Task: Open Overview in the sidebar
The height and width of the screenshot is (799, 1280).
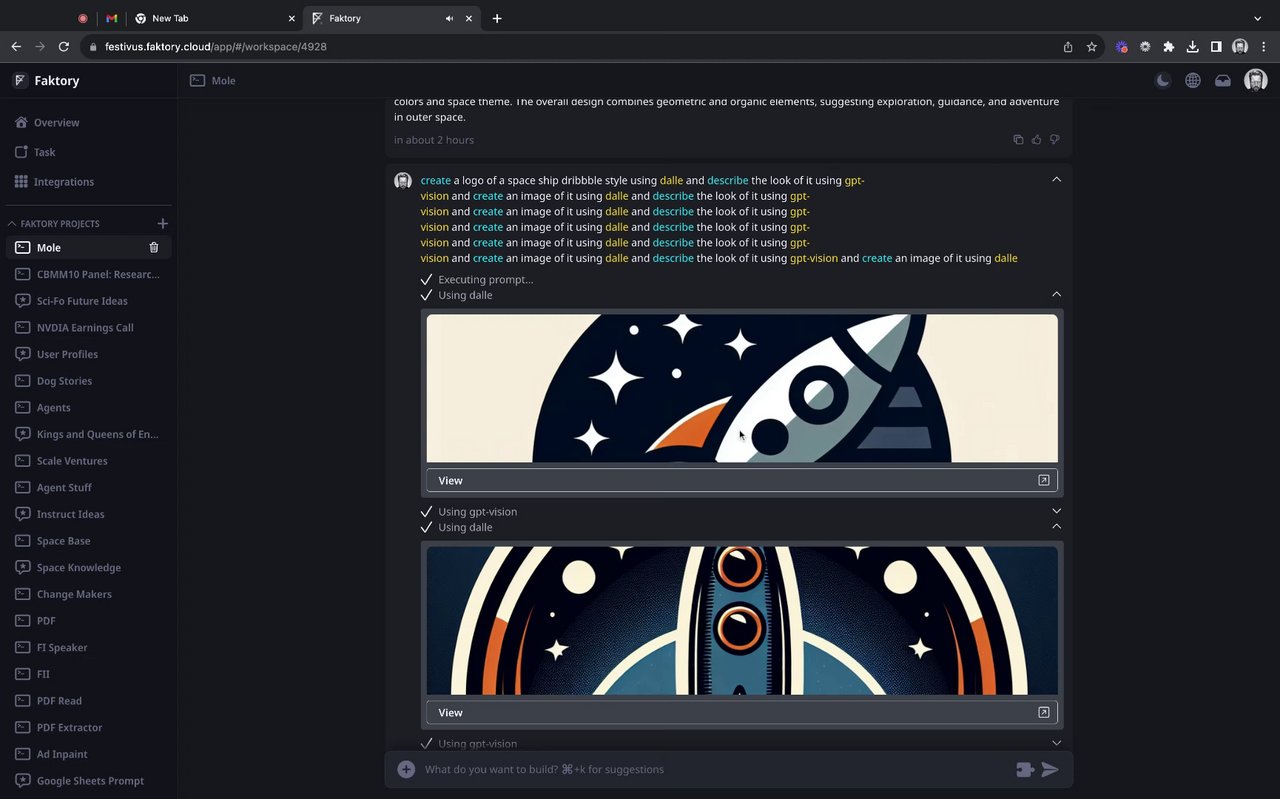Action: [x=88, y=123]
